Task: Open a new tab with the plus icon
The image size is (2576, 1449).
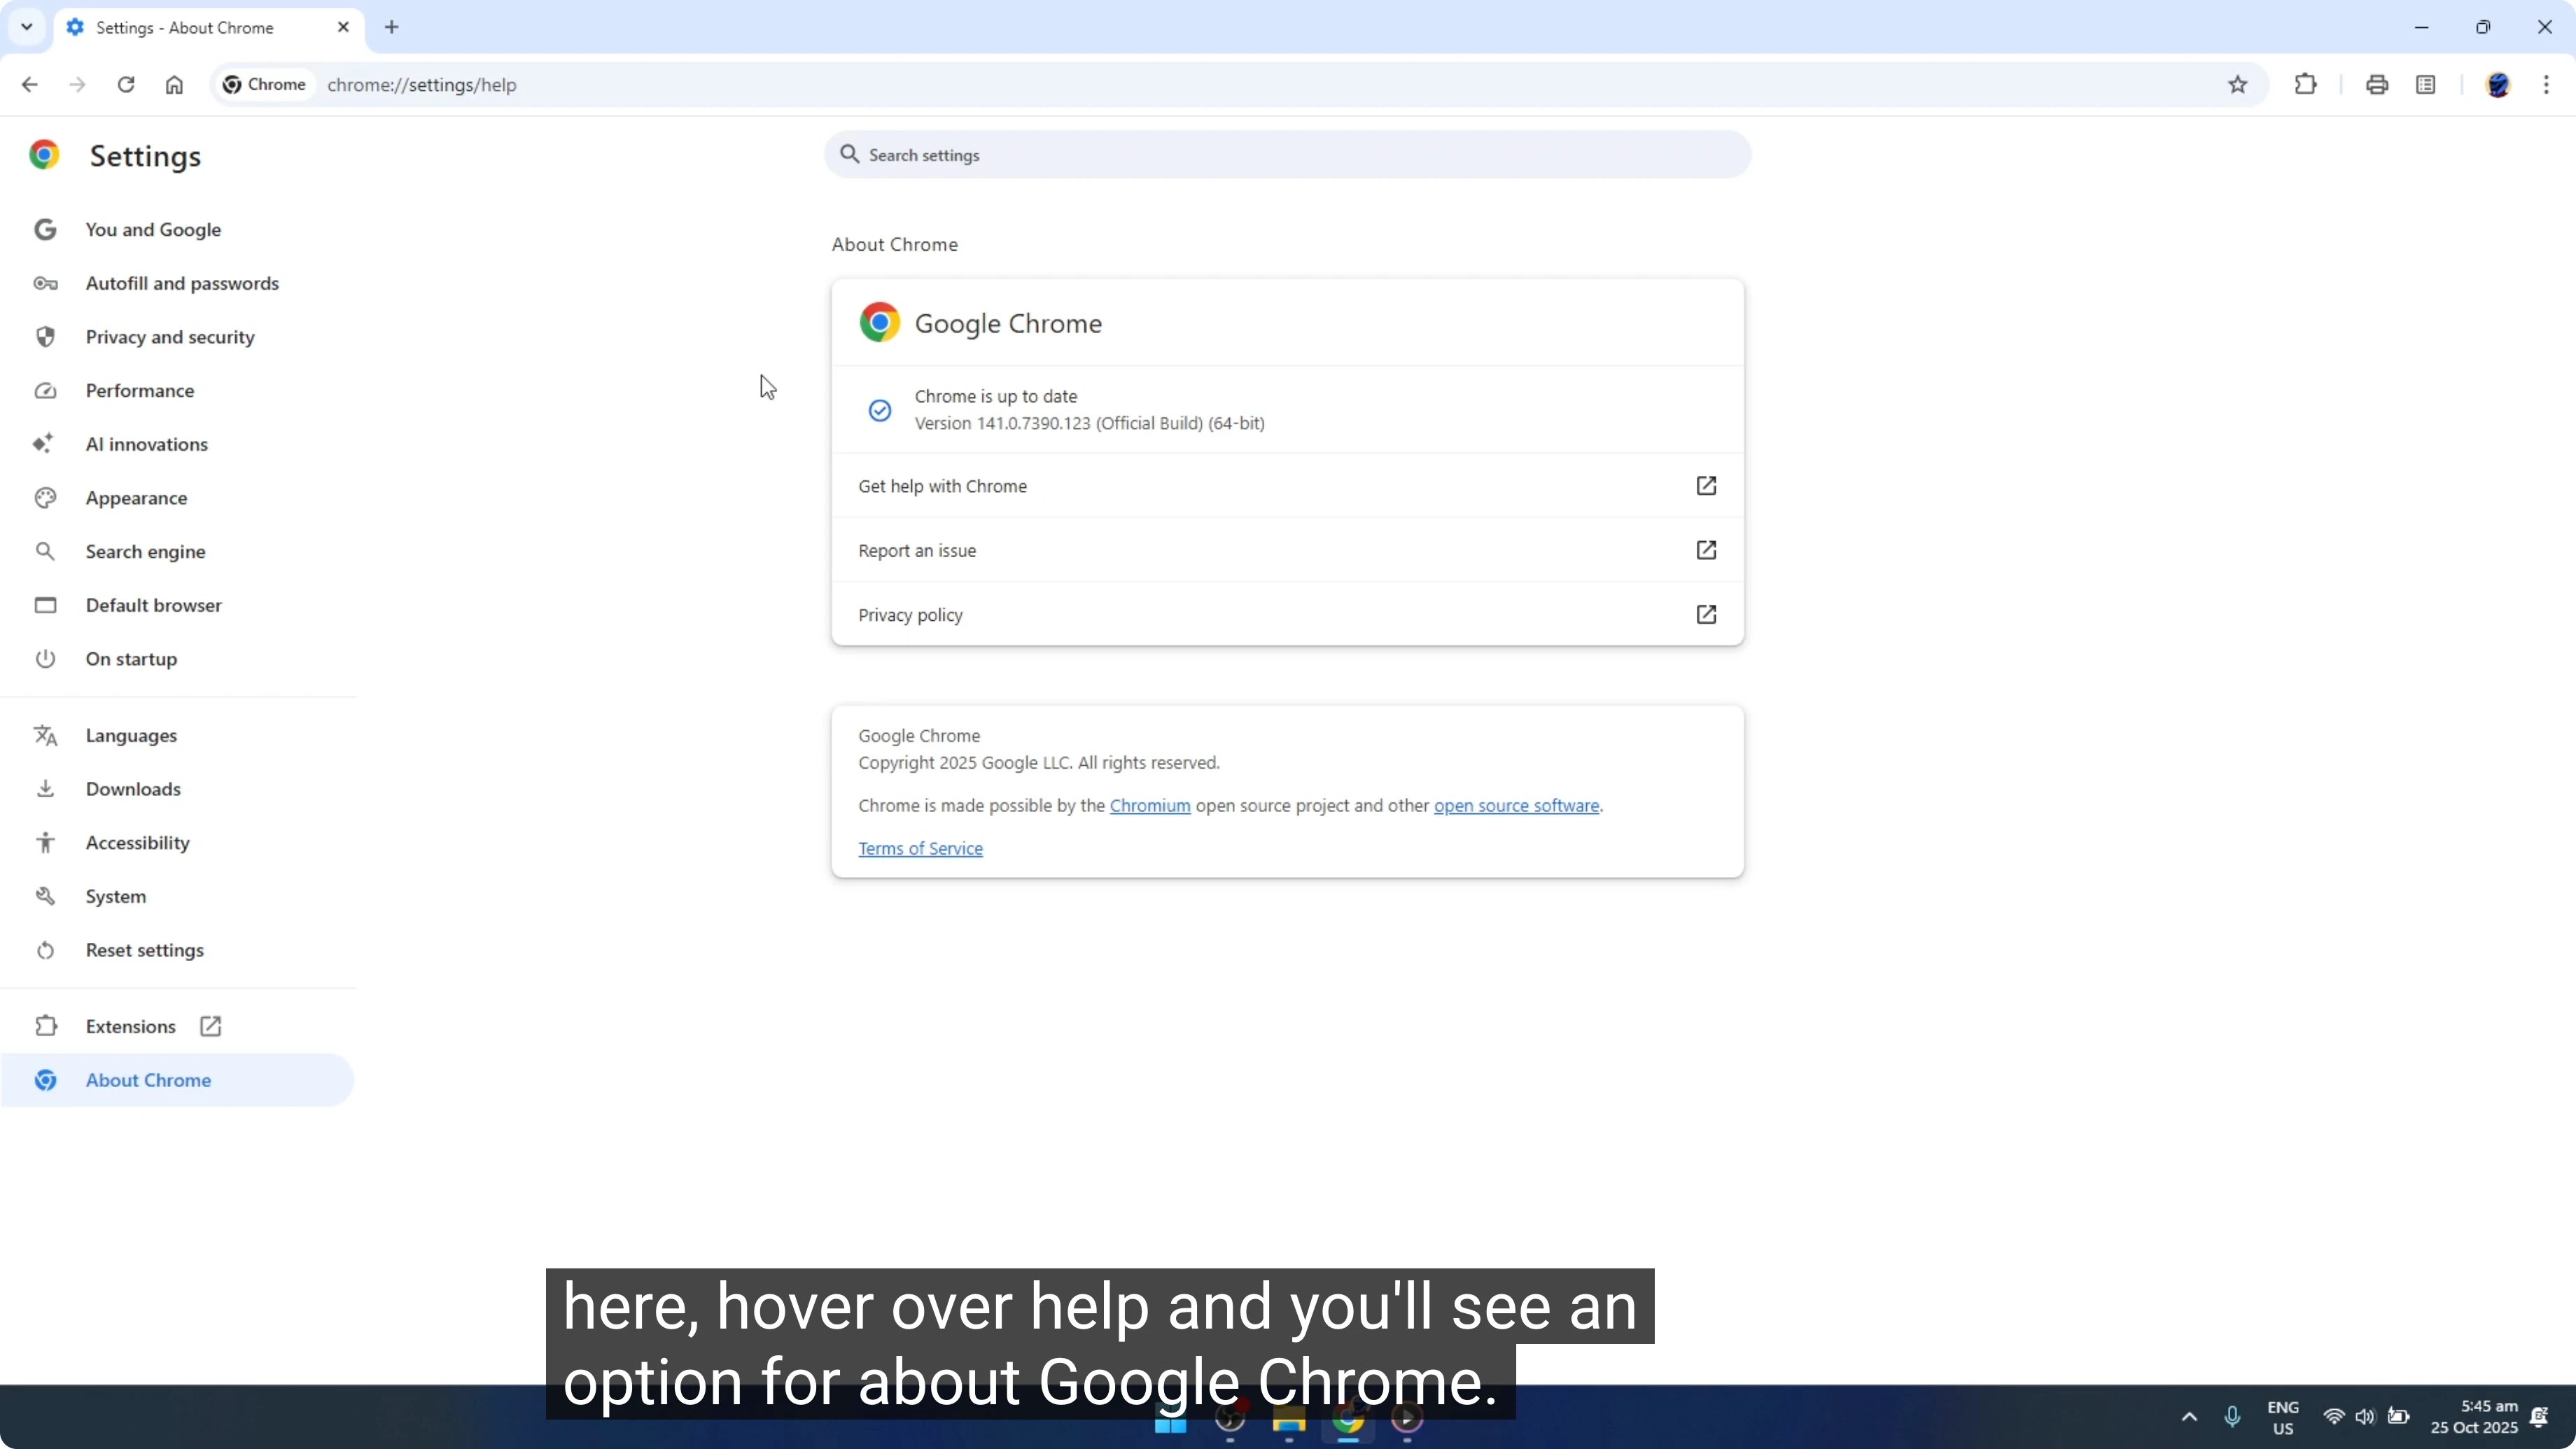Action: click(391, 27)
